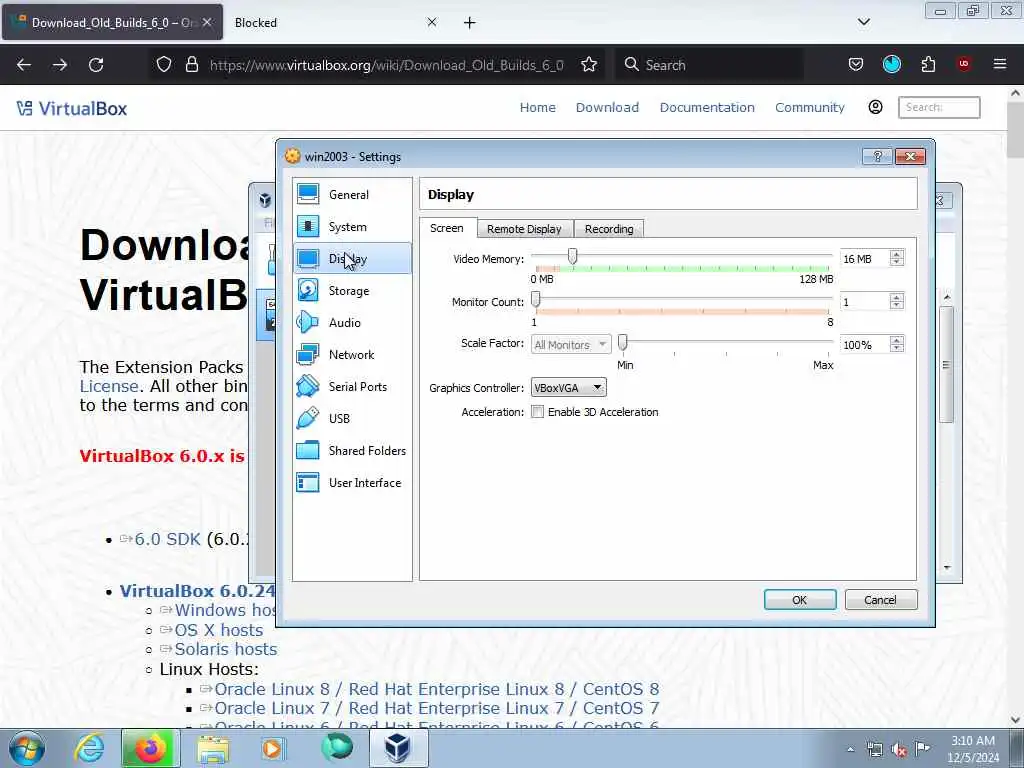The image size is (1024, 768).
Task: Select Serial Ports plug icon
Action: [x=308, y=386]
